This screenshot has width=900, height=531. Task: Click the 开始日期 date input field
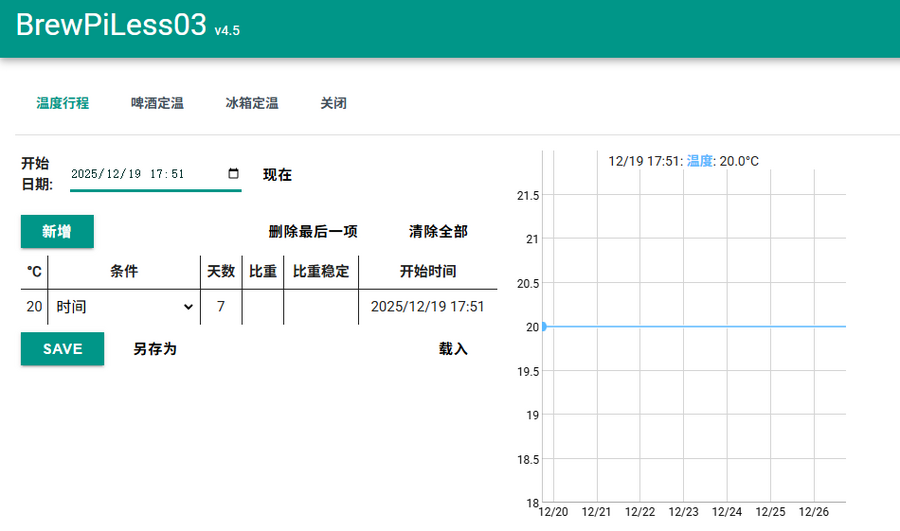pyautogui.click(x=140, y=174)
